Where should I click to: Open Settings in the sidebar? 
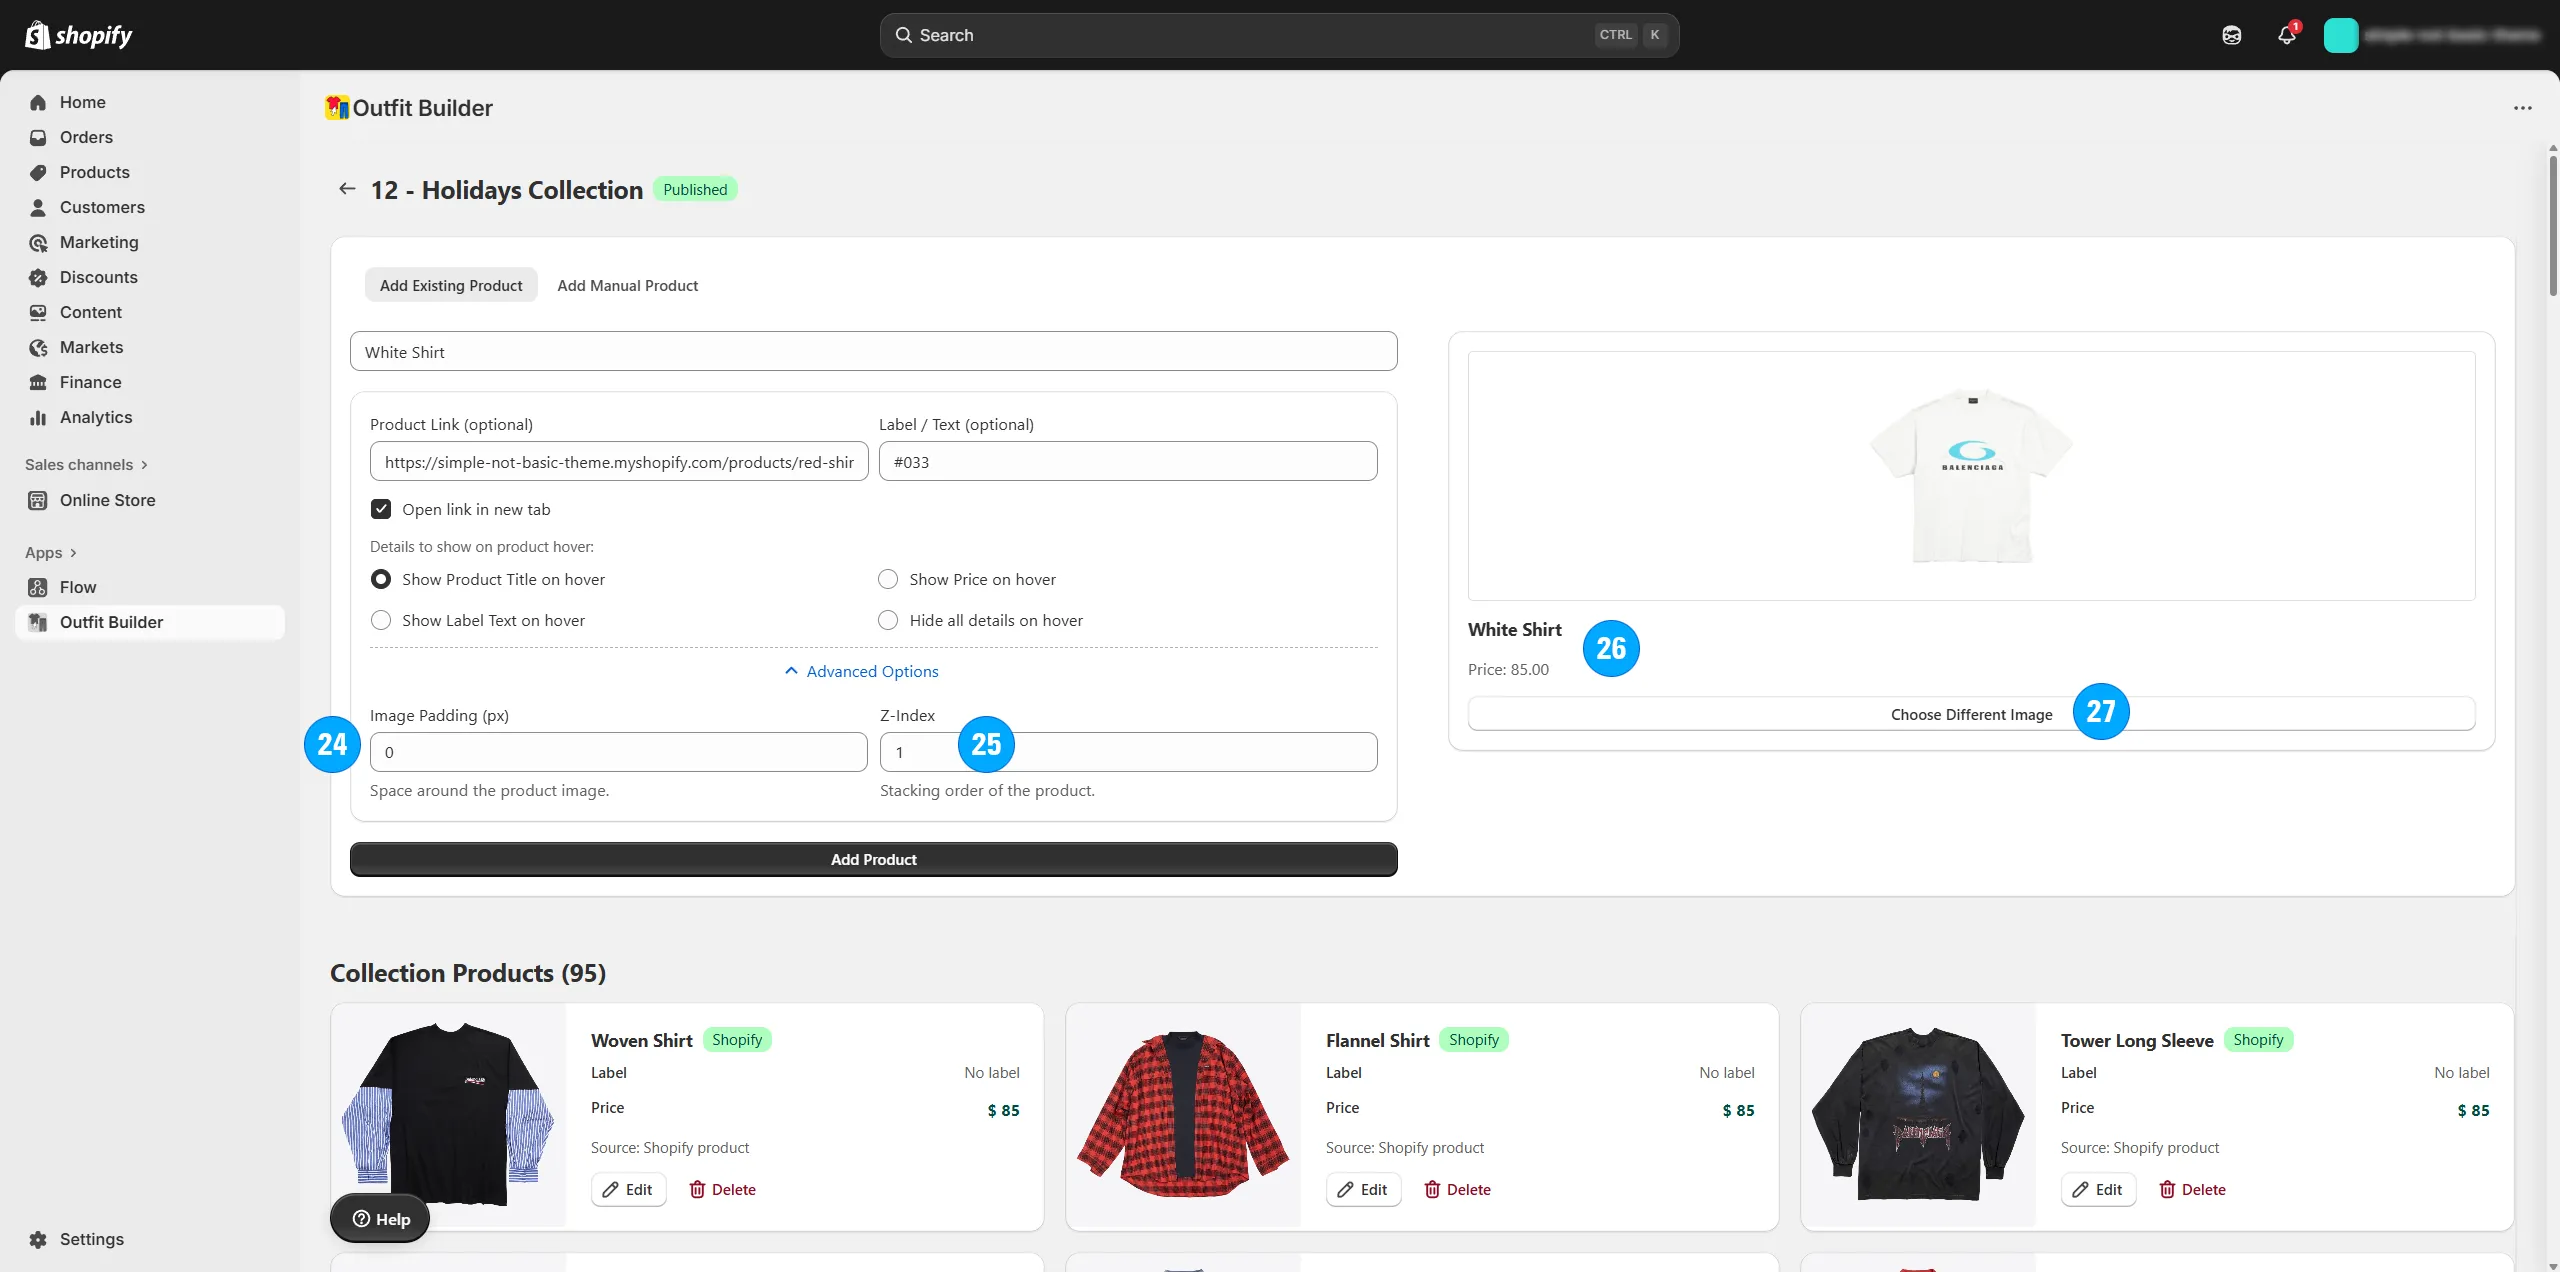[x=91, y=1239]
